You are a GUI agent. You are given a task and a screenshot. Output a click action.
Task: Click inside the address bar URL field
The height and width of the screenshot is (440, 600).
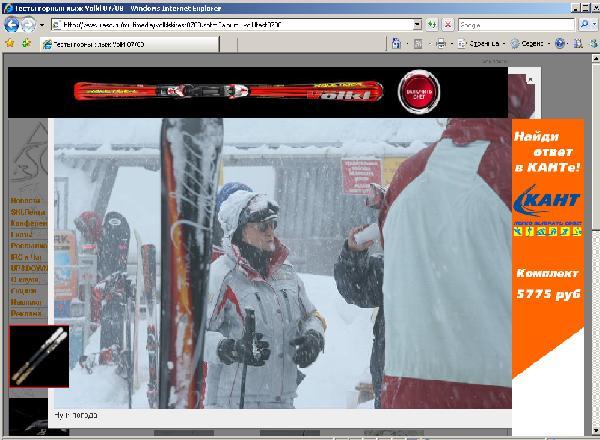(x=232, y=25)
